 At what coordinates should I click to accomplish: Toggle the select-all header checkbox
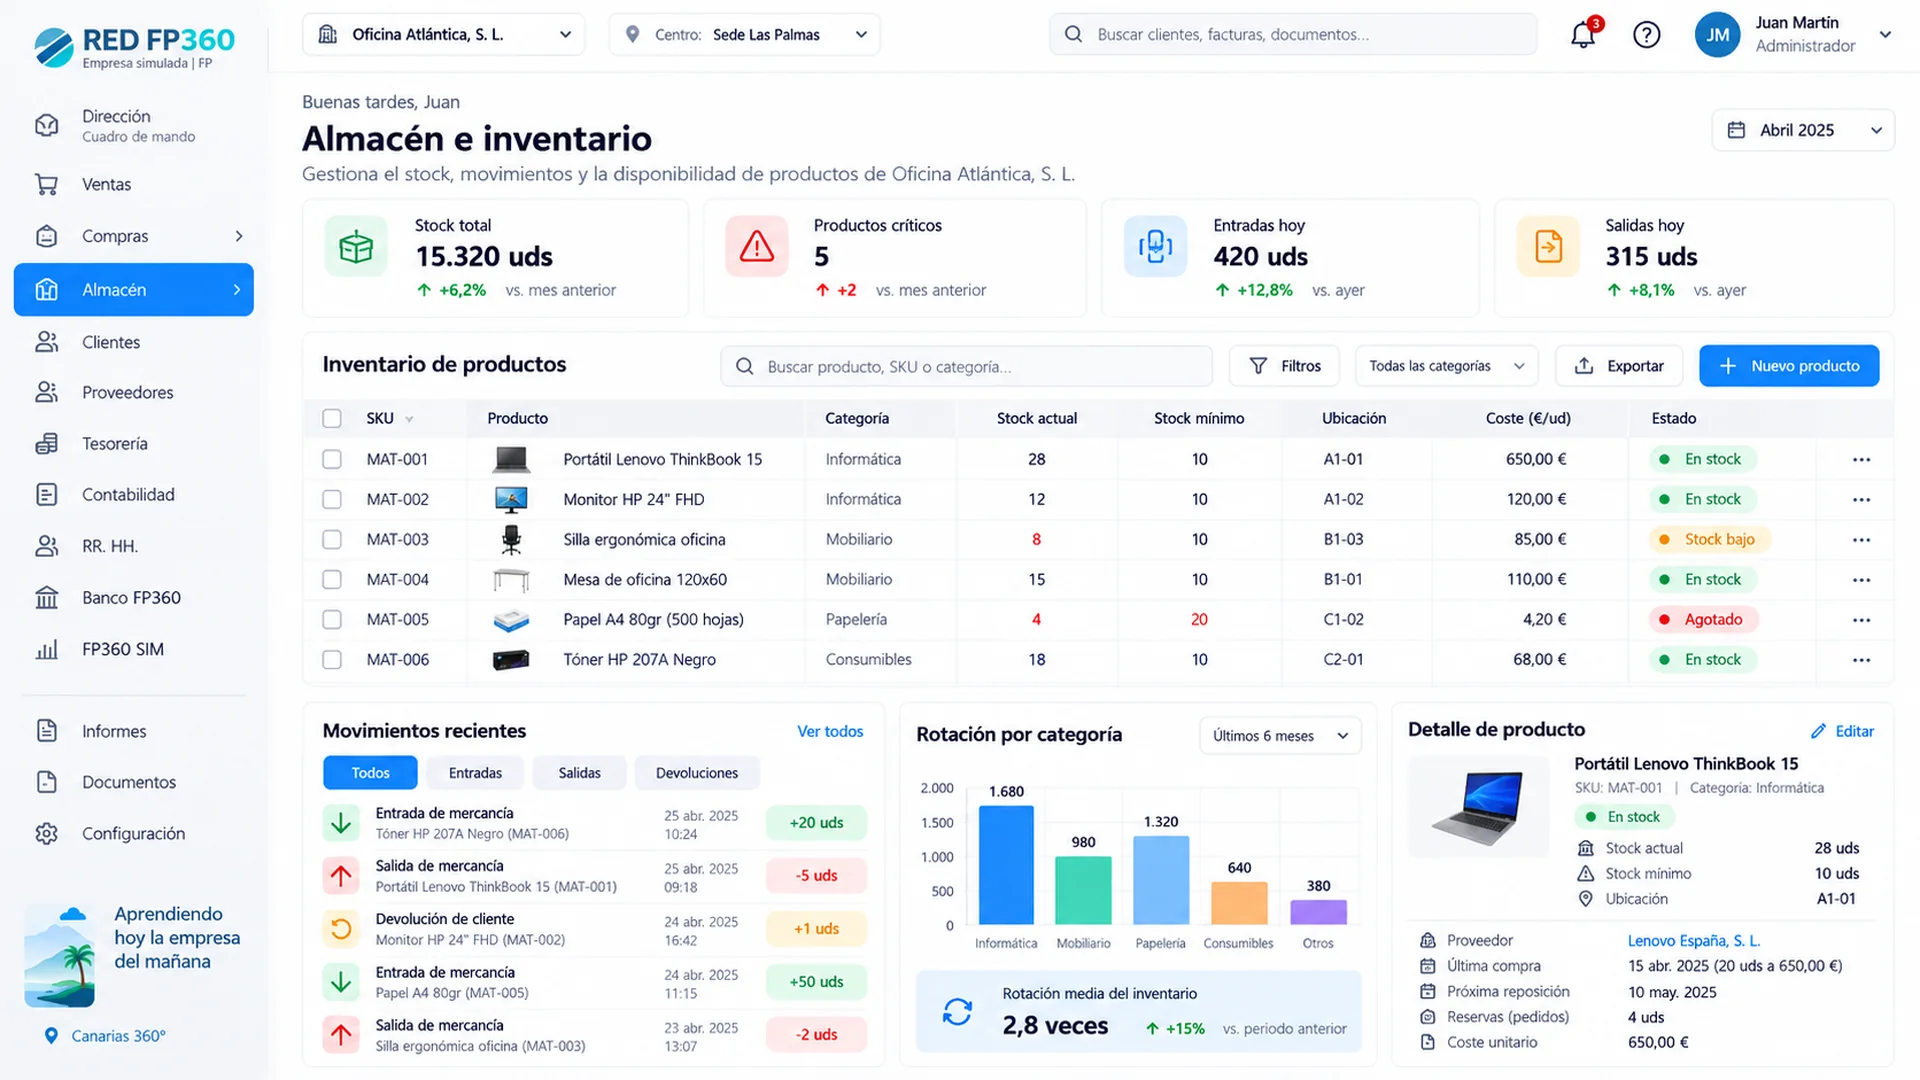coord(332,418)
